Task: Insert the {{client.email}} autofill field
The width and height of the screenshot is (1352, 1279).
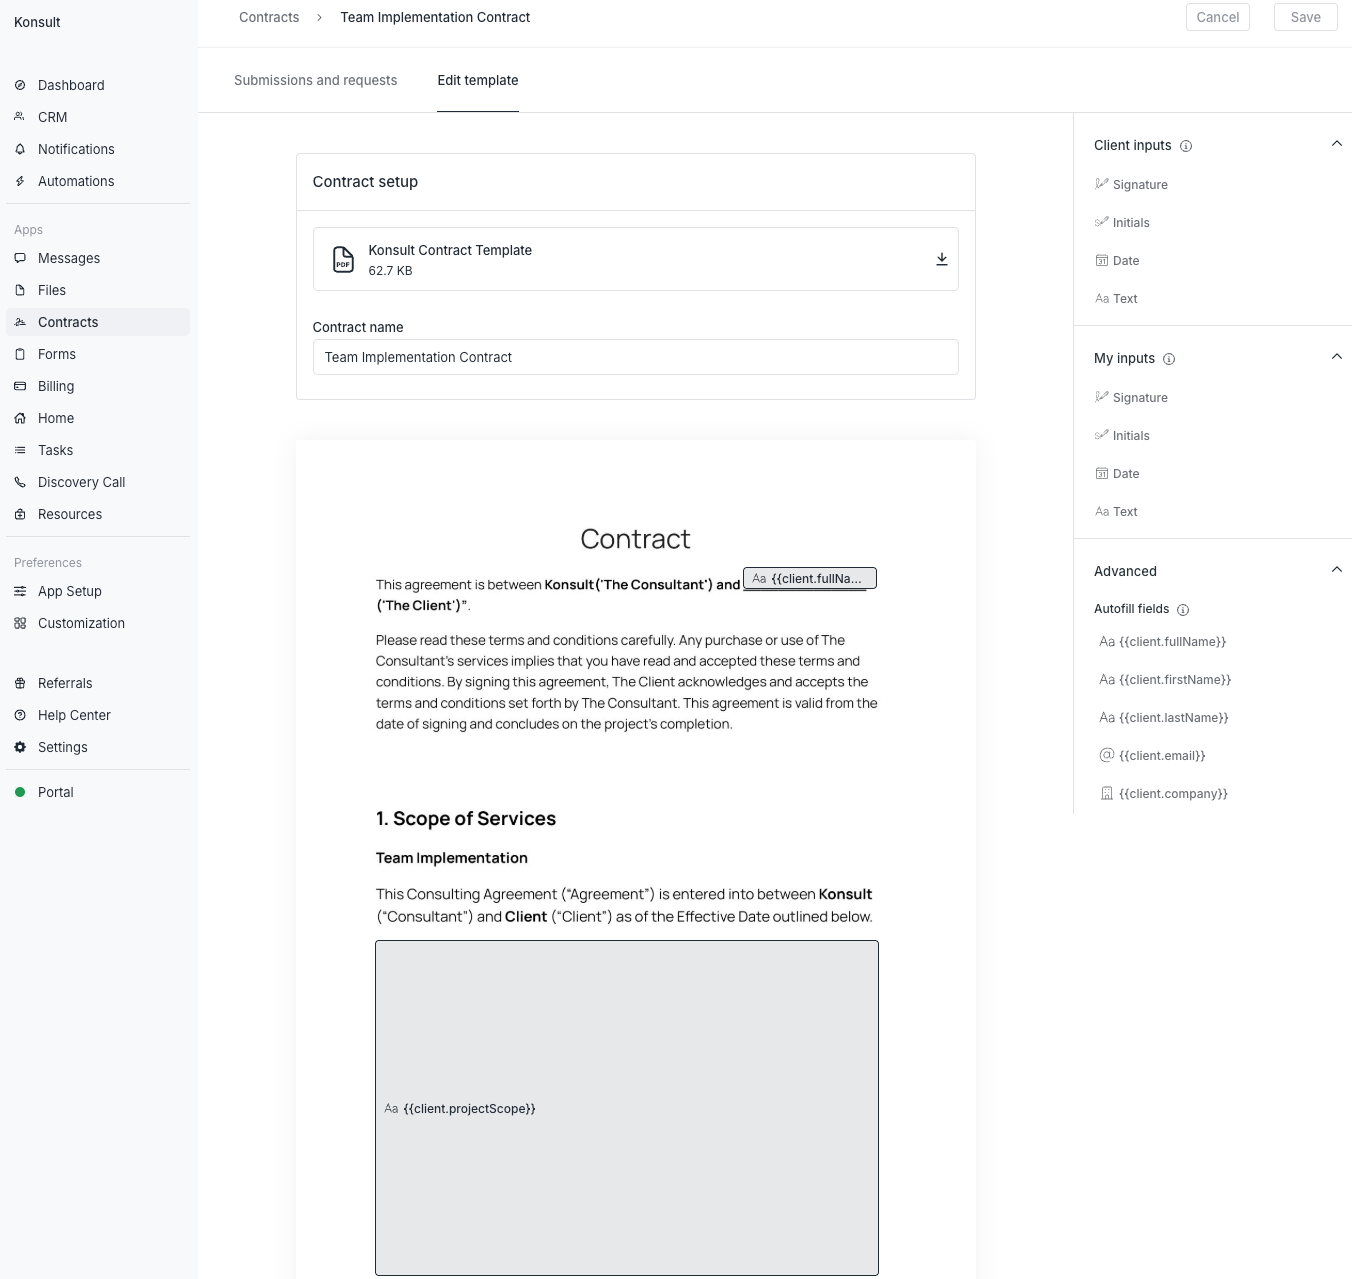Action: pyautogui.click(x=1162, y=755)
